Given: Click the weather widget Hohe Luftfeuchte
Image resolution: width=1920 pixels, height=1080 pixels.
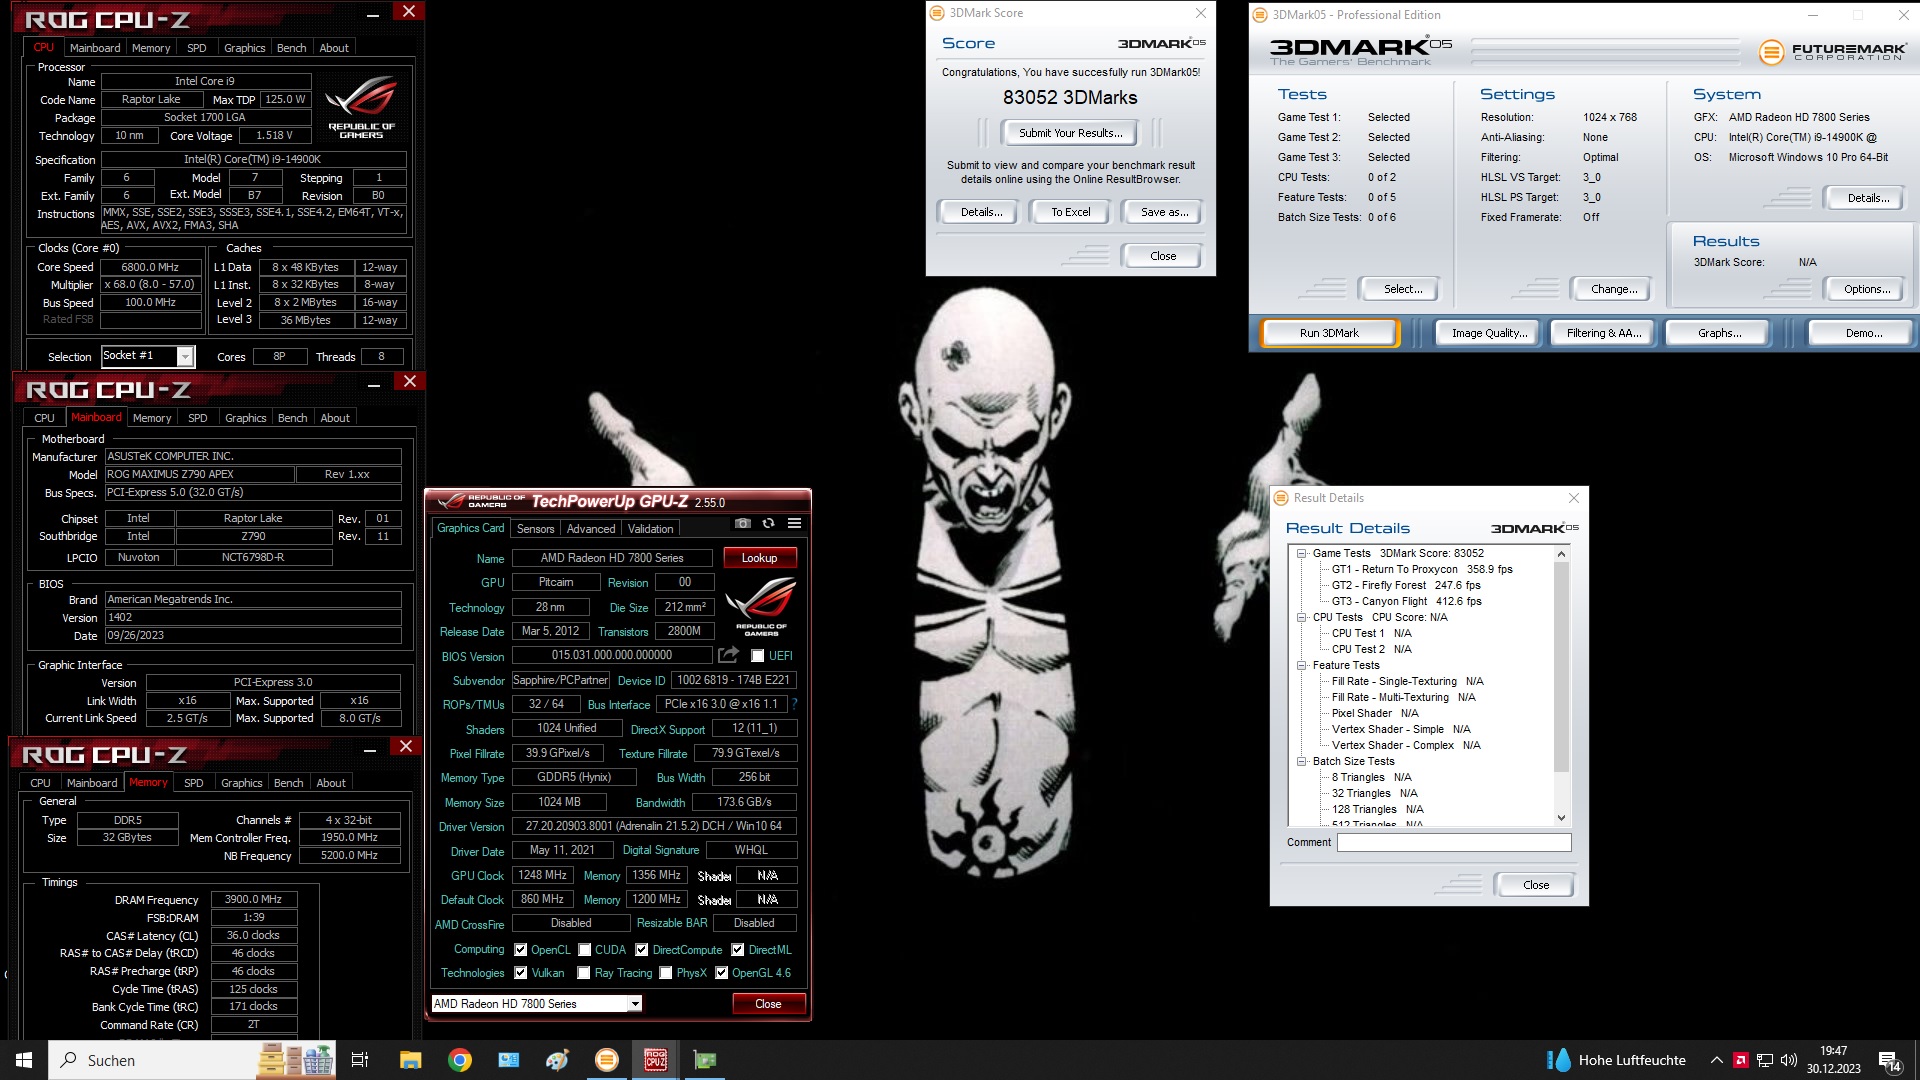Looking at the screenshot, I should click(1617, 1060).
